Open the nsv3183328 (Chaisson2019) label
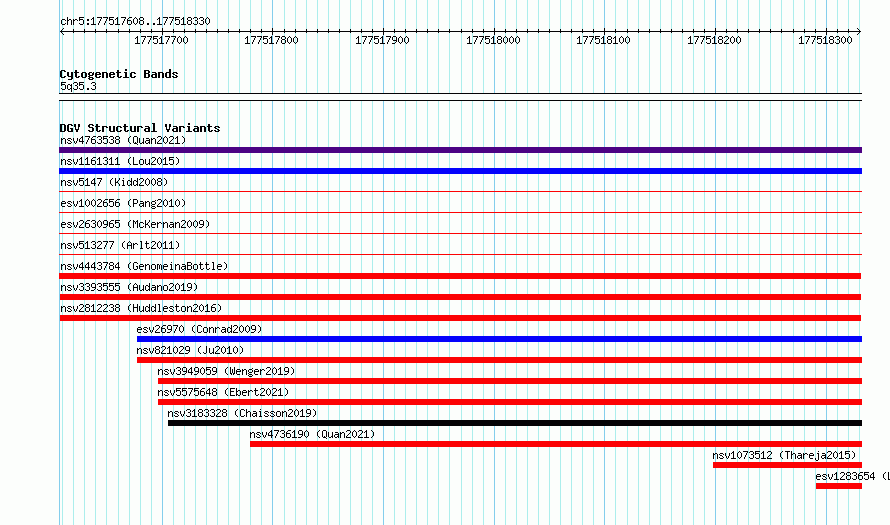This screenshot has height=525, width=890. (x=242, y=413)
